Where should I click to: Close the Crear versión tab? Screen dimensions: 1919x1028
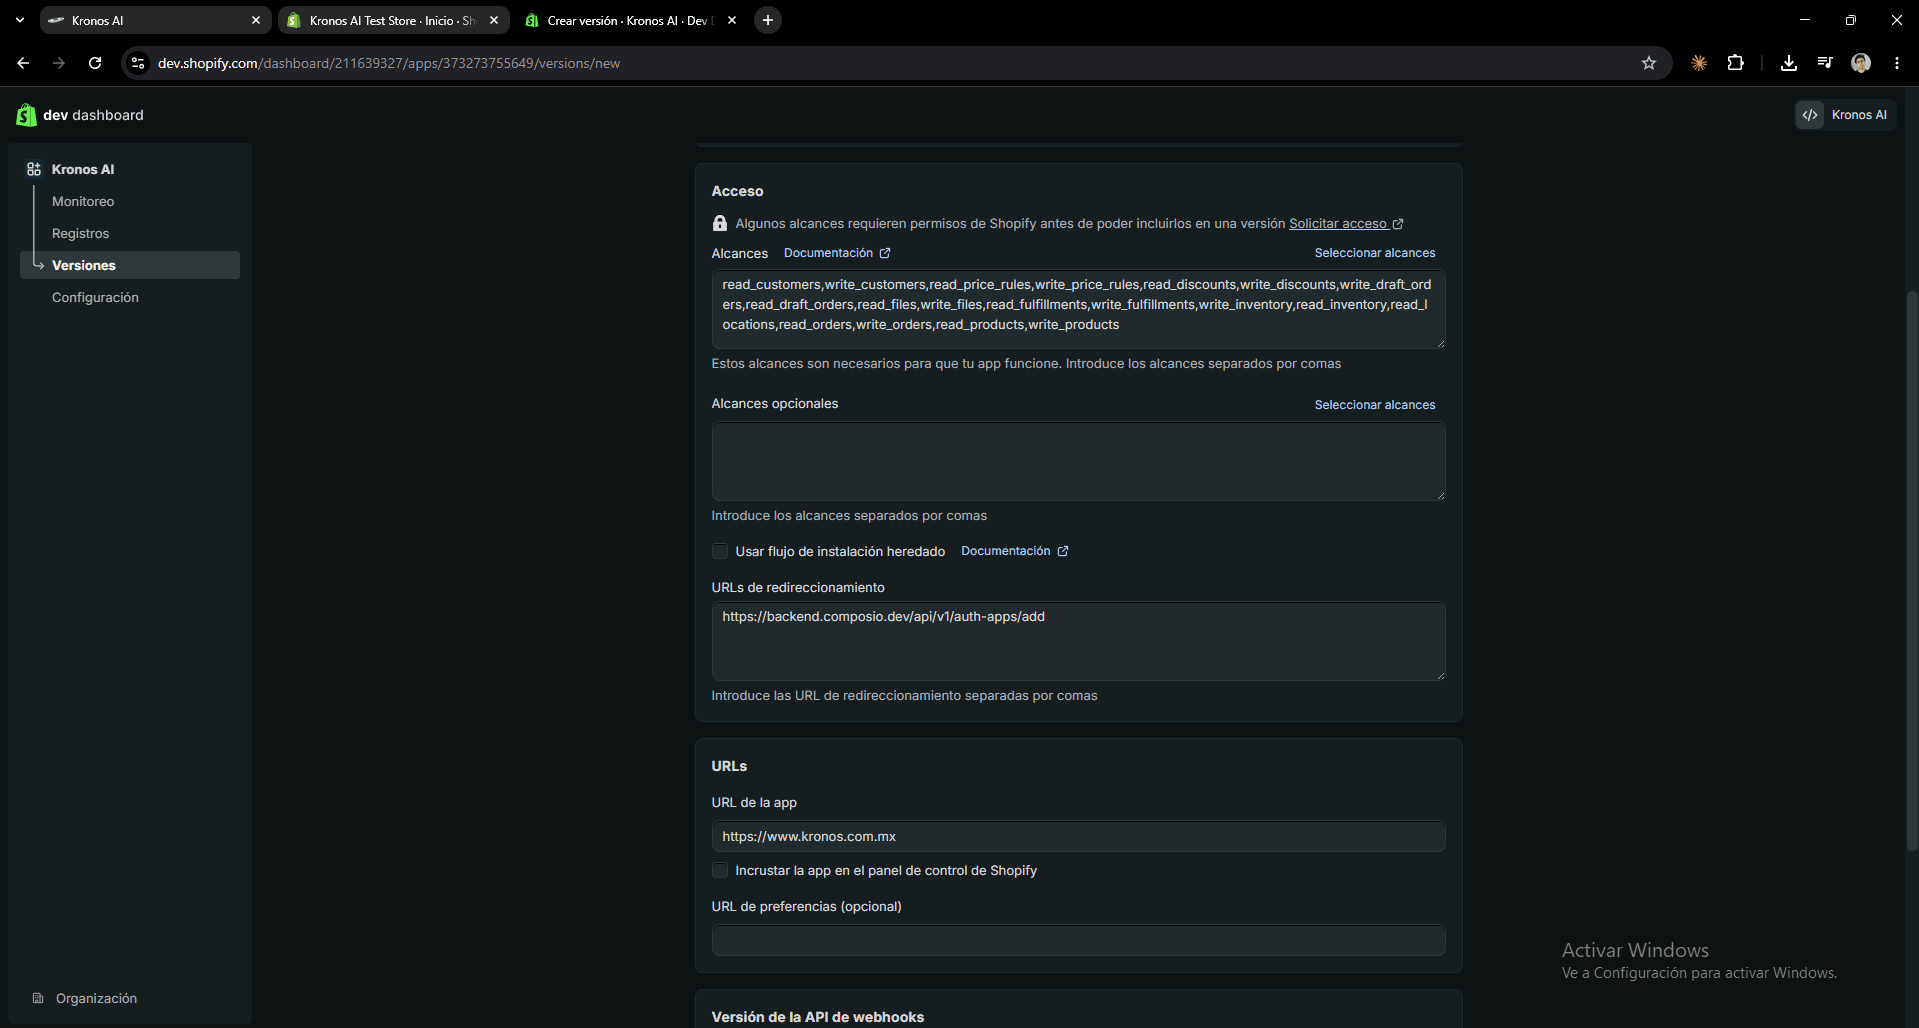(732, 20)
